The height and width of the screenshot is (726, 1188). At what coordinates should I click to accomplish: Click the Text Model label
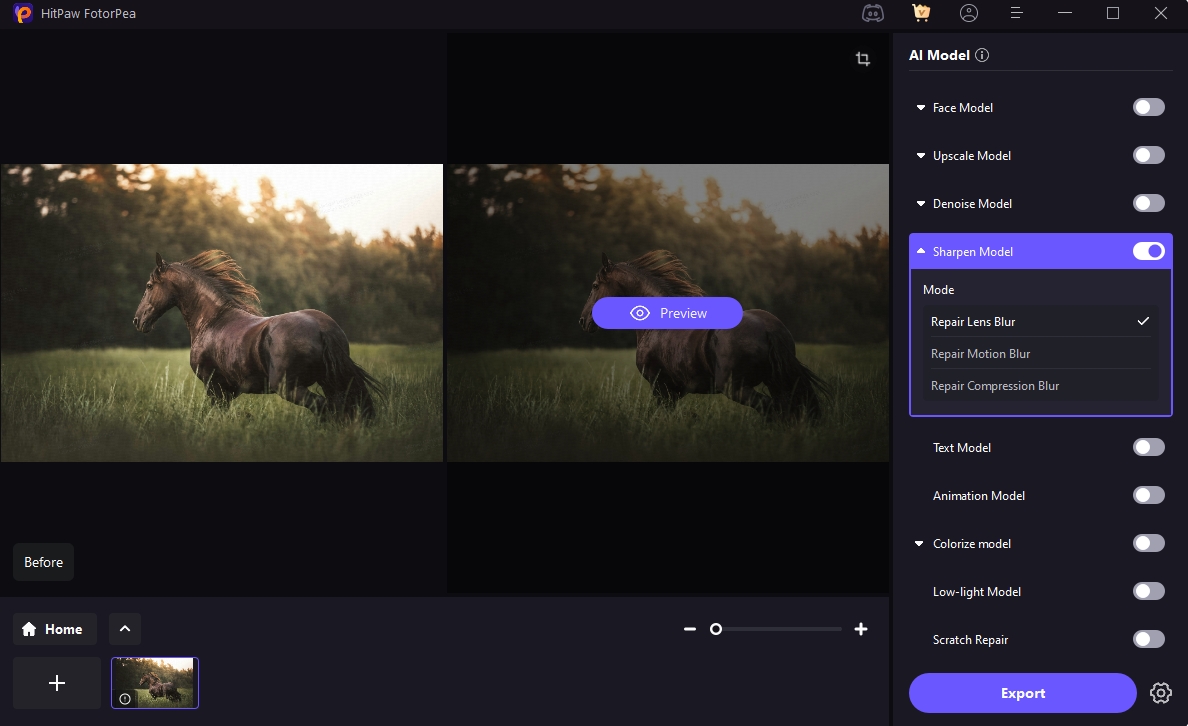[961, 447]
